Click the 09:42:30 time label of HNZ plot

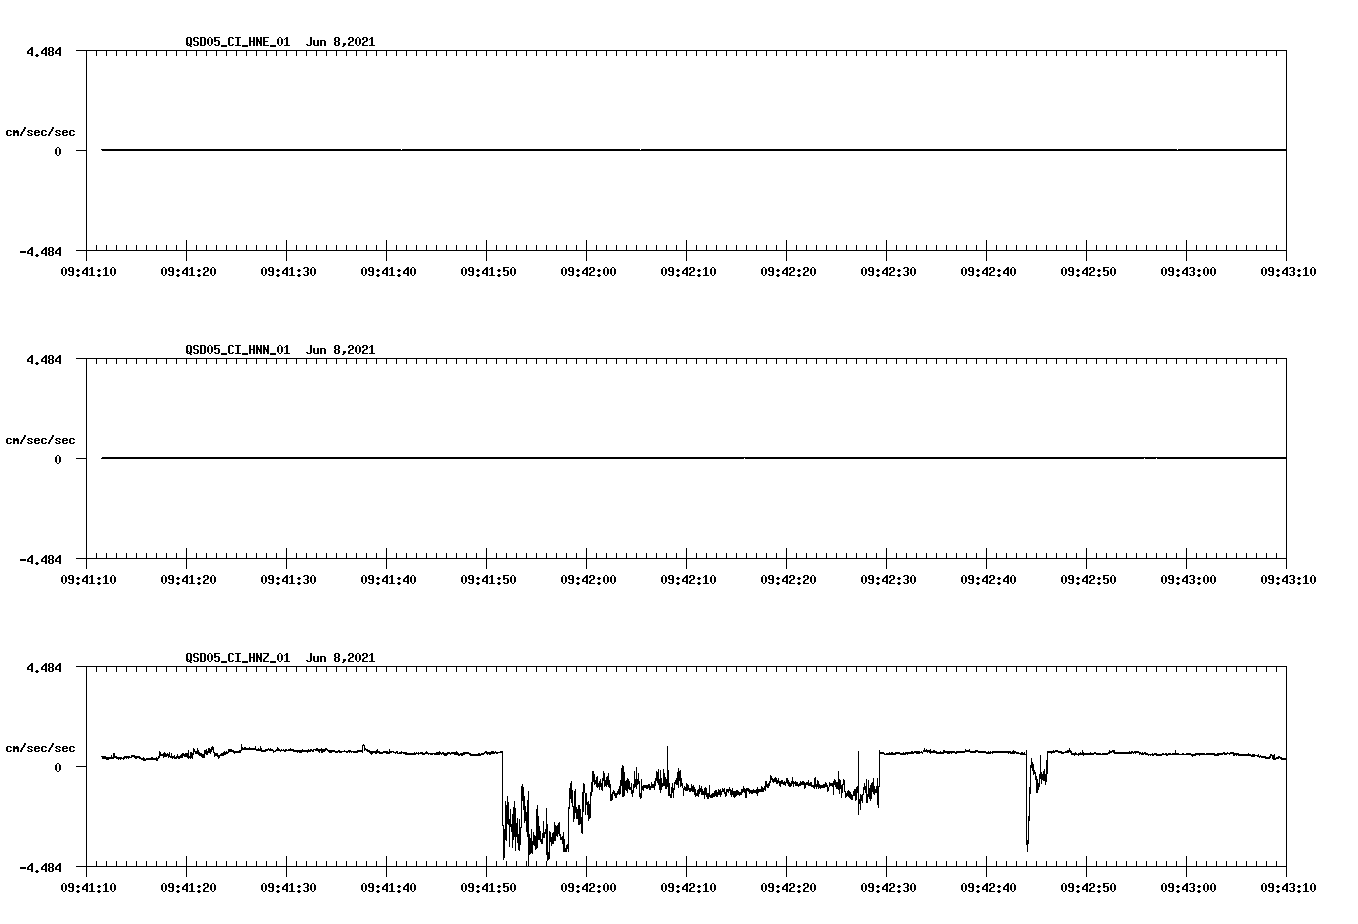click(x=888, y=887)
